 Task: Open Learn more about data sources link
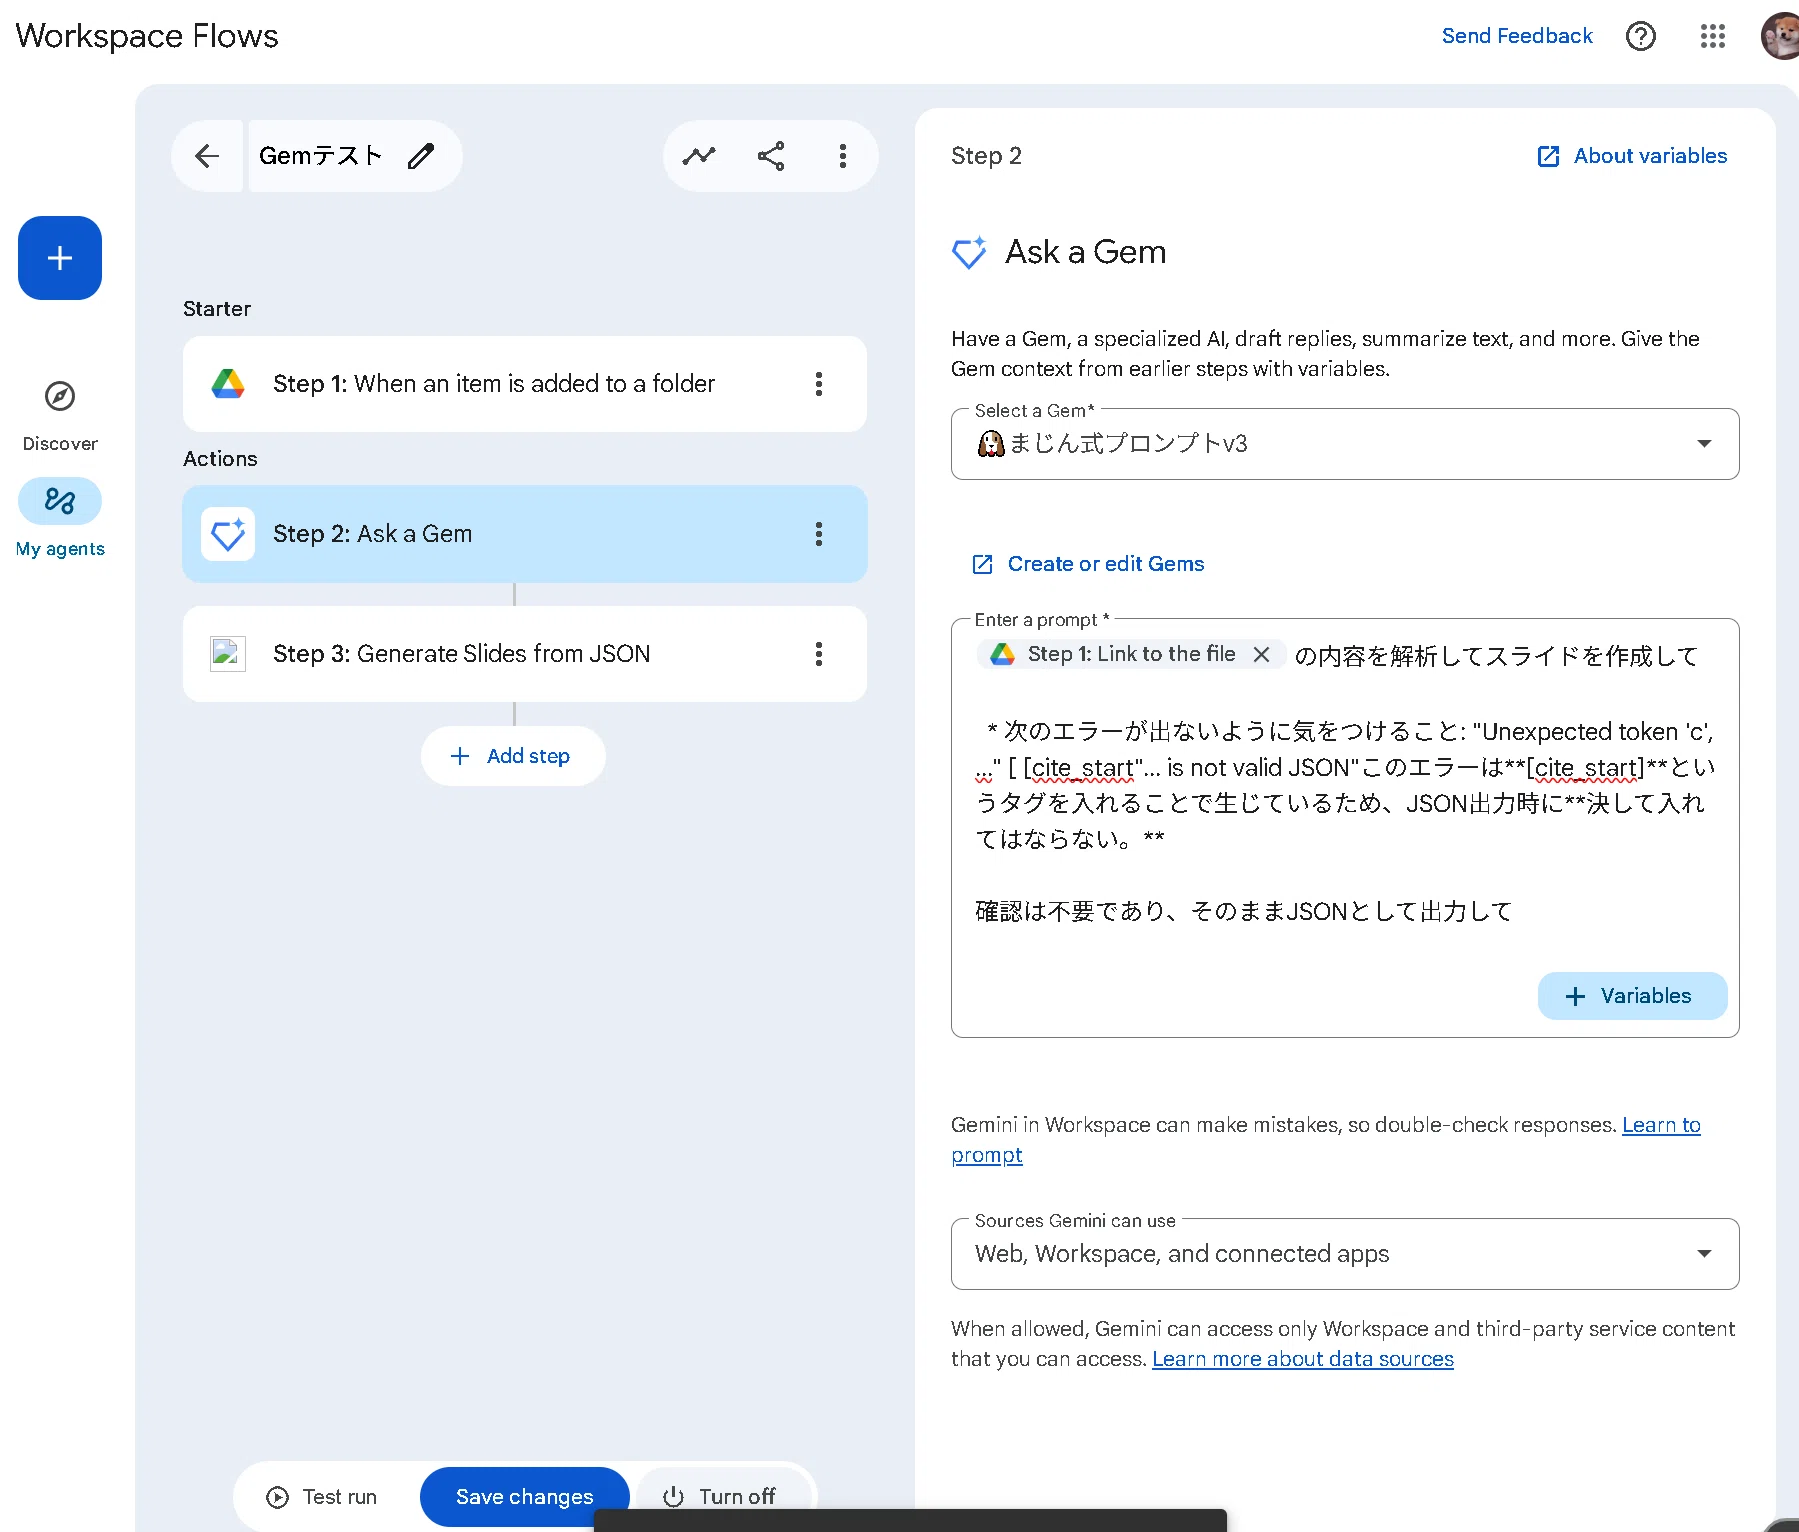1303,1359
